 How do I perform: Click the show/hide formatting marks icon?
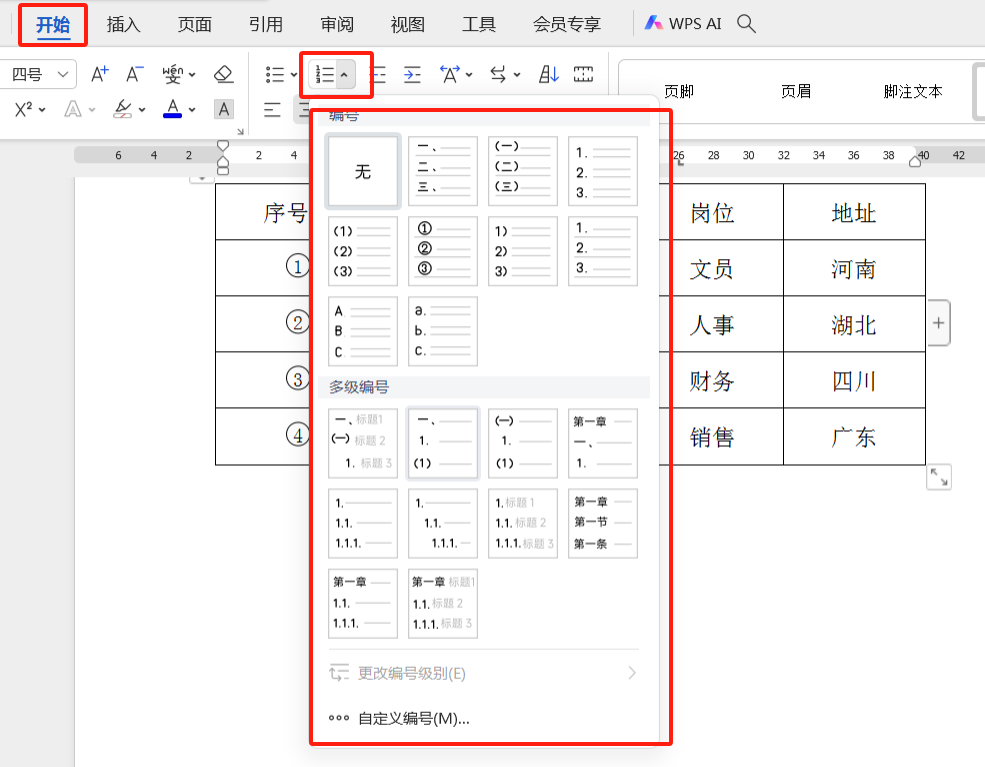pos(584,75)
